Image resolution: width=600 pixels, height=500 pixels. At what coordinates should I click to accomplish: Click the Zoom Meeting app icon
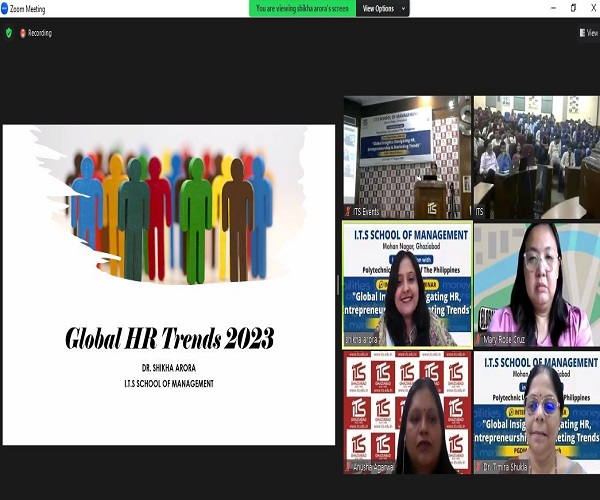click(4, 8)
